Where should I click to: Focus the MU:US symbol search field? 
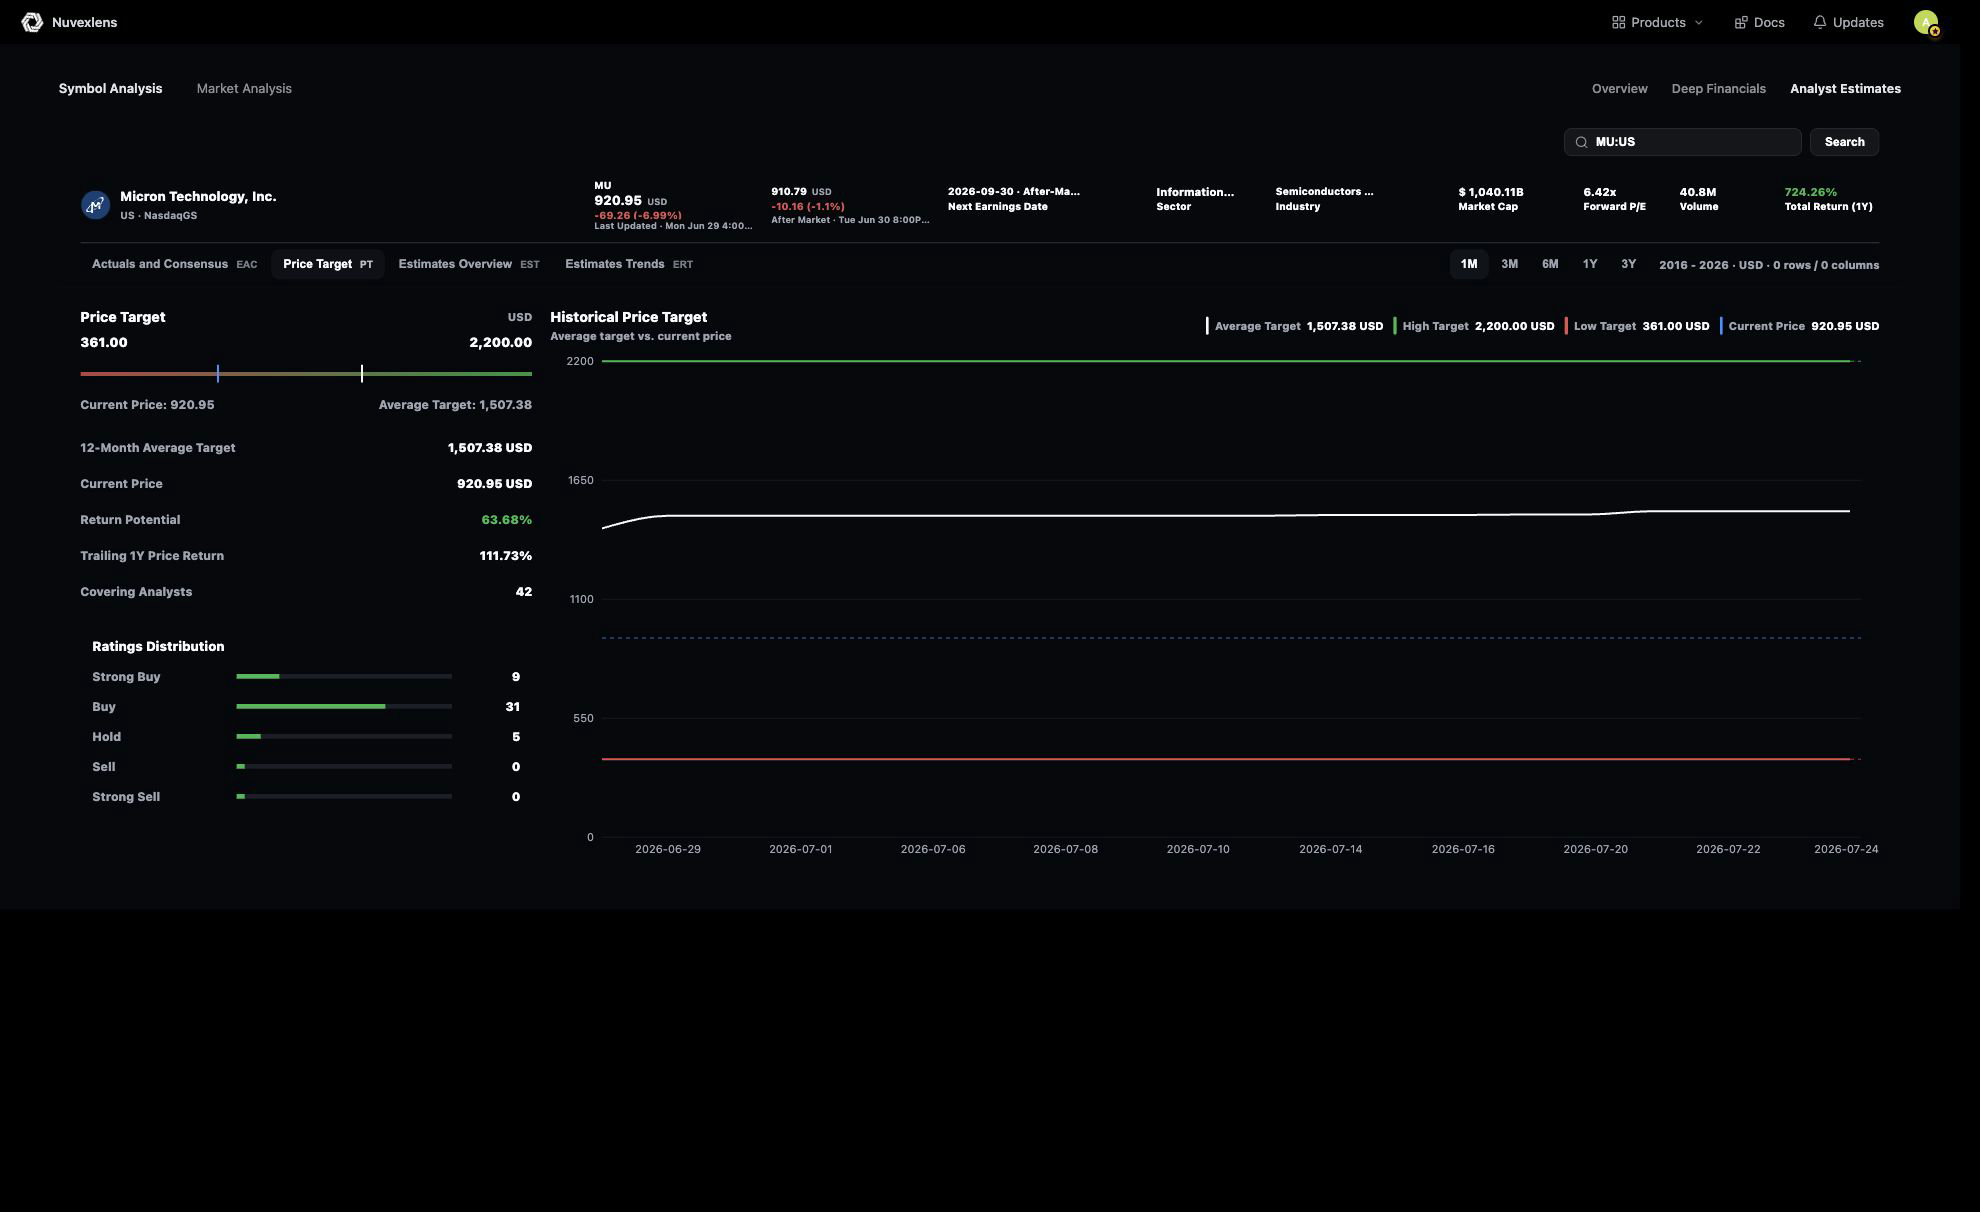(x=1682, y=142)
